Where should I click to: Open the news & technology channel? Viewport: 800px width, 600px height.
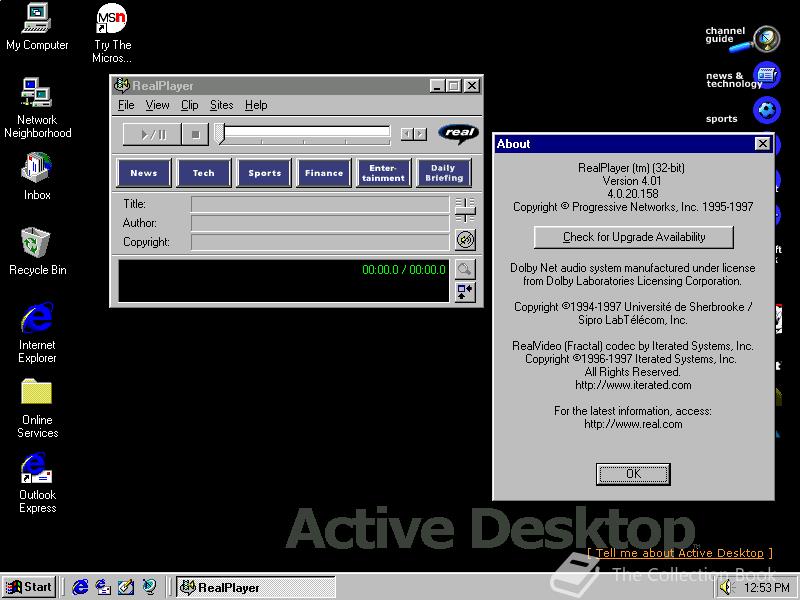tap(743, 77)
